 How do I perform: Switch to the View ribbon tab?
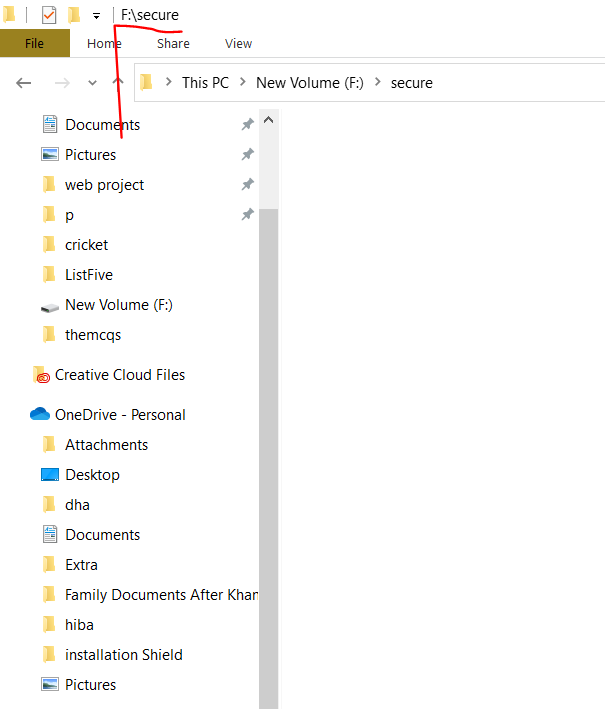(239, 43)
